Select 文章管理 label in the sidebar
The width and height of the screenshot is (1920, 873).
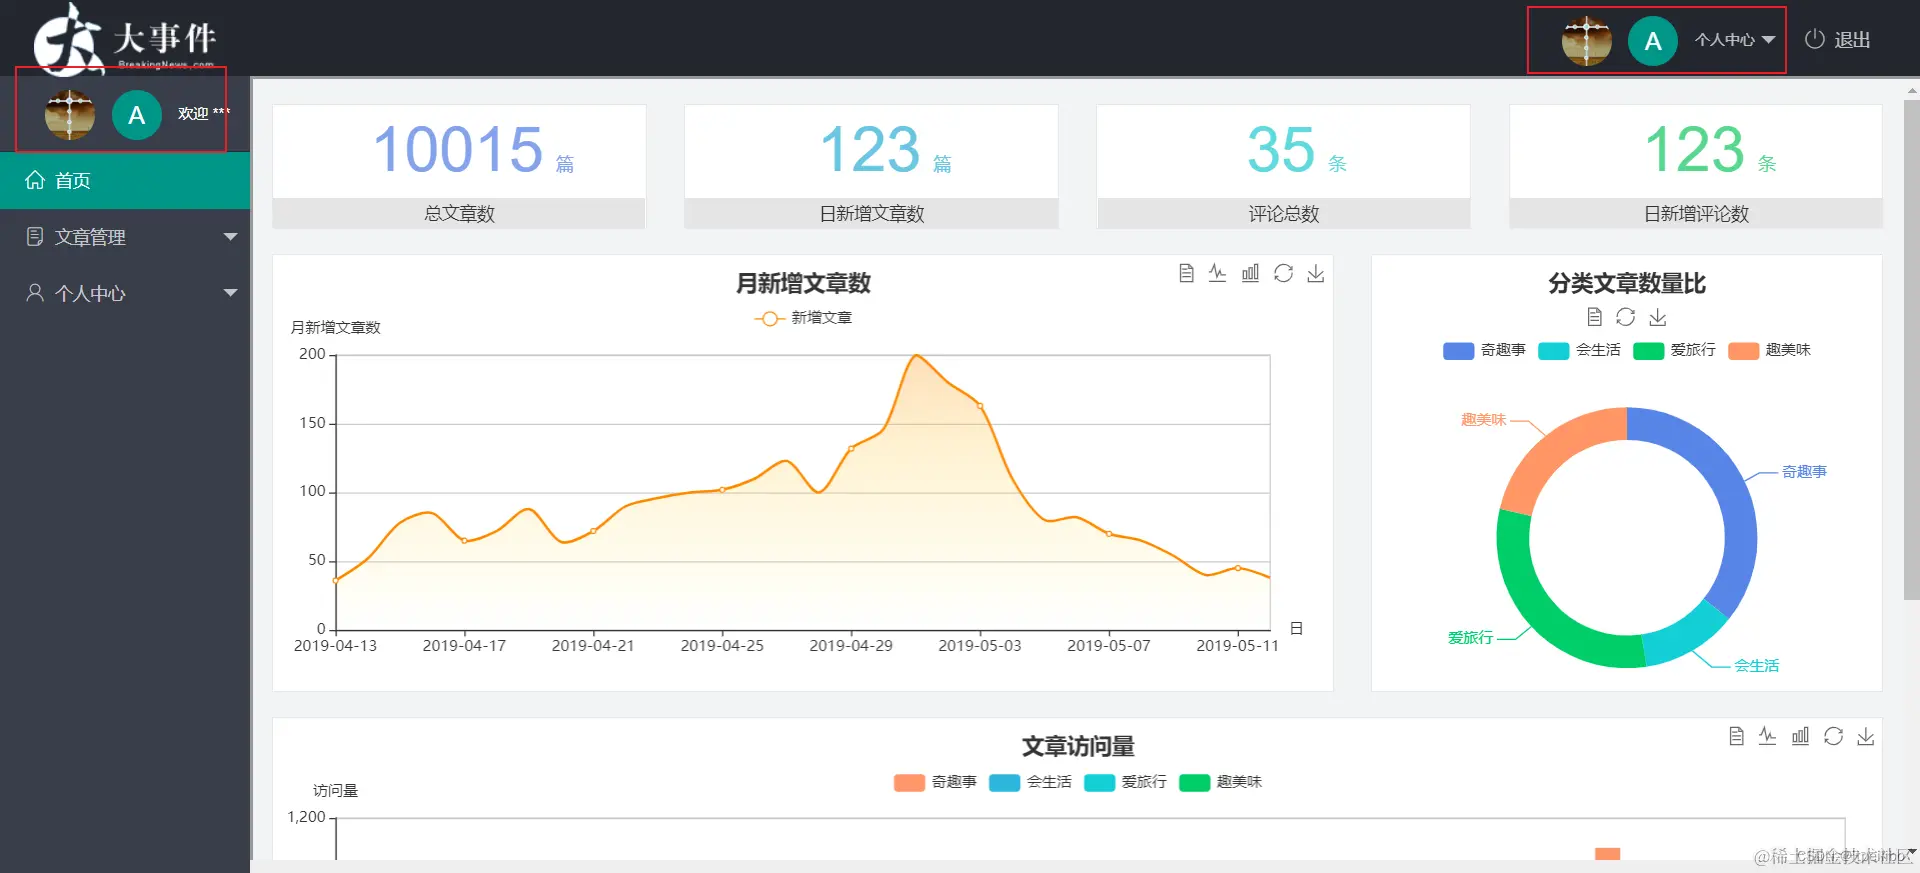90,237
